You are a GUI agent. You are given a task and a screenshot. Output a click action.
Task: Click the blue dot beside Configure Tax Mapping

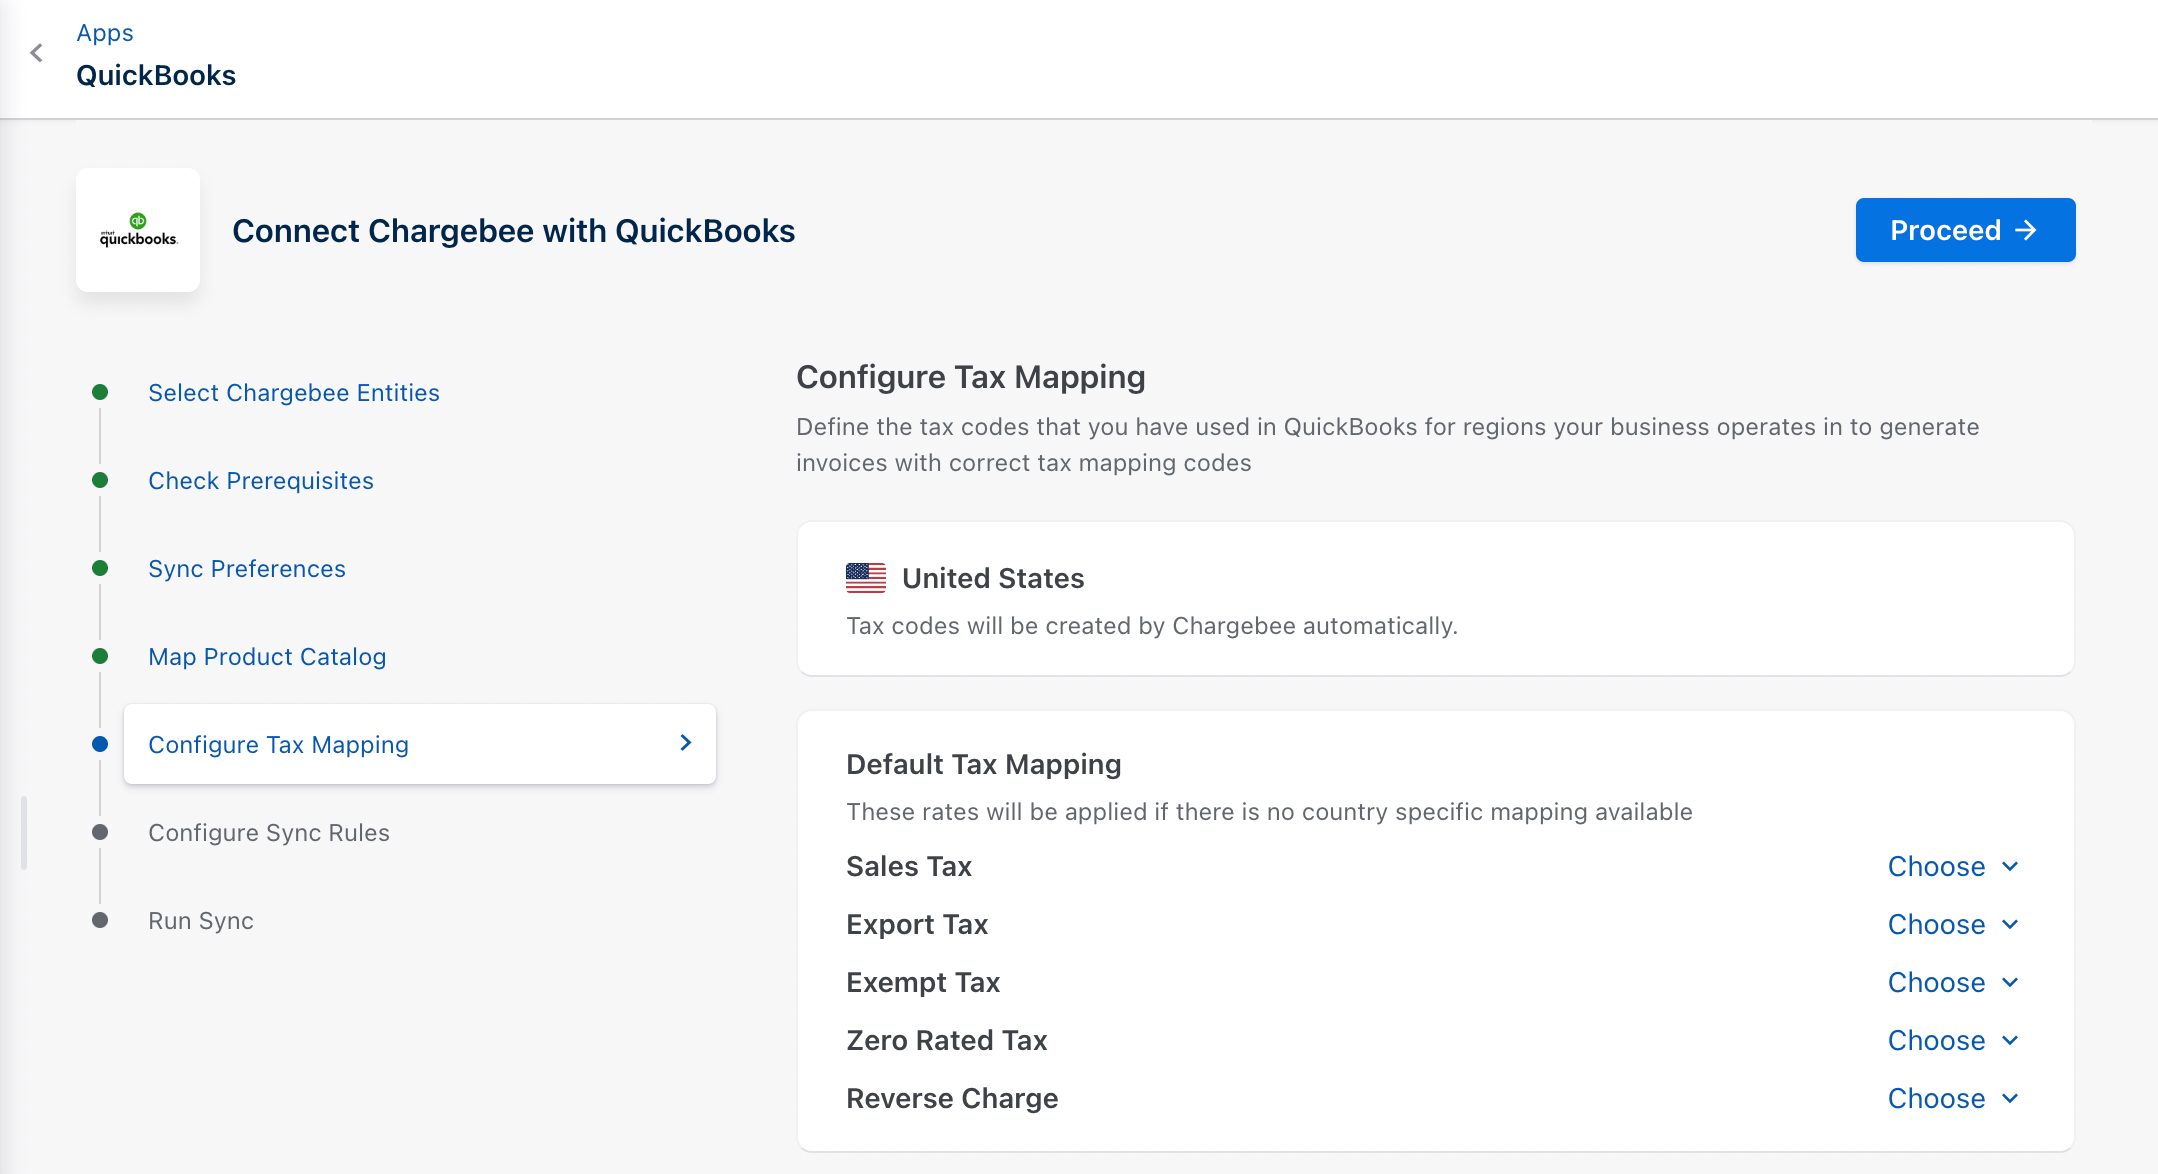pos(100,744)
